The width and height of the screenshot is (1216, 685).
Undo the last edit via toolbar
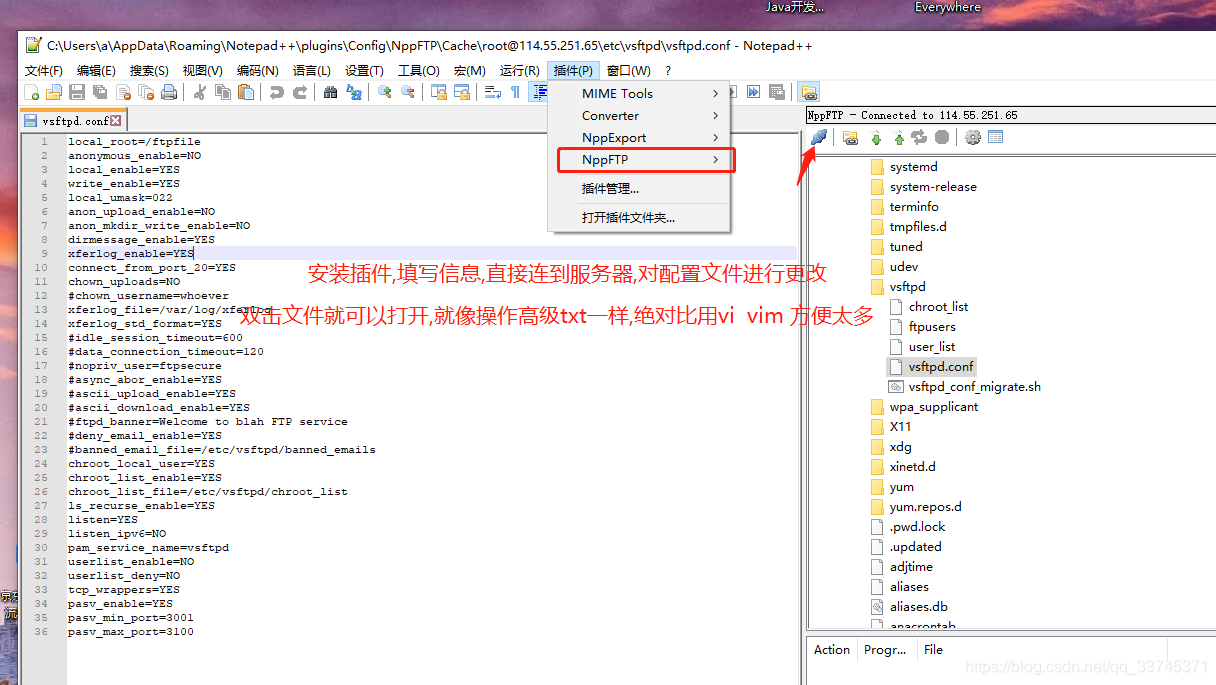coord(276,92)
